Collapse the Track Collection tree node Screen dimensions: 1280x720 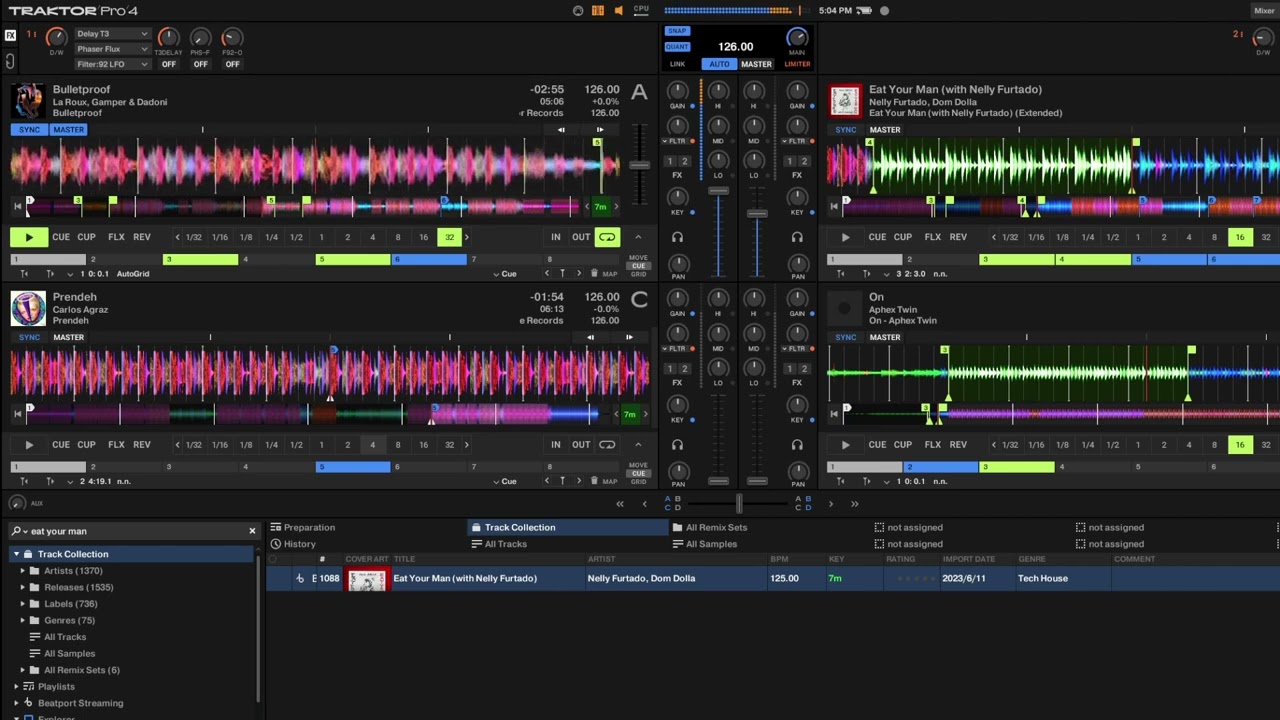(x=16, y=554)
